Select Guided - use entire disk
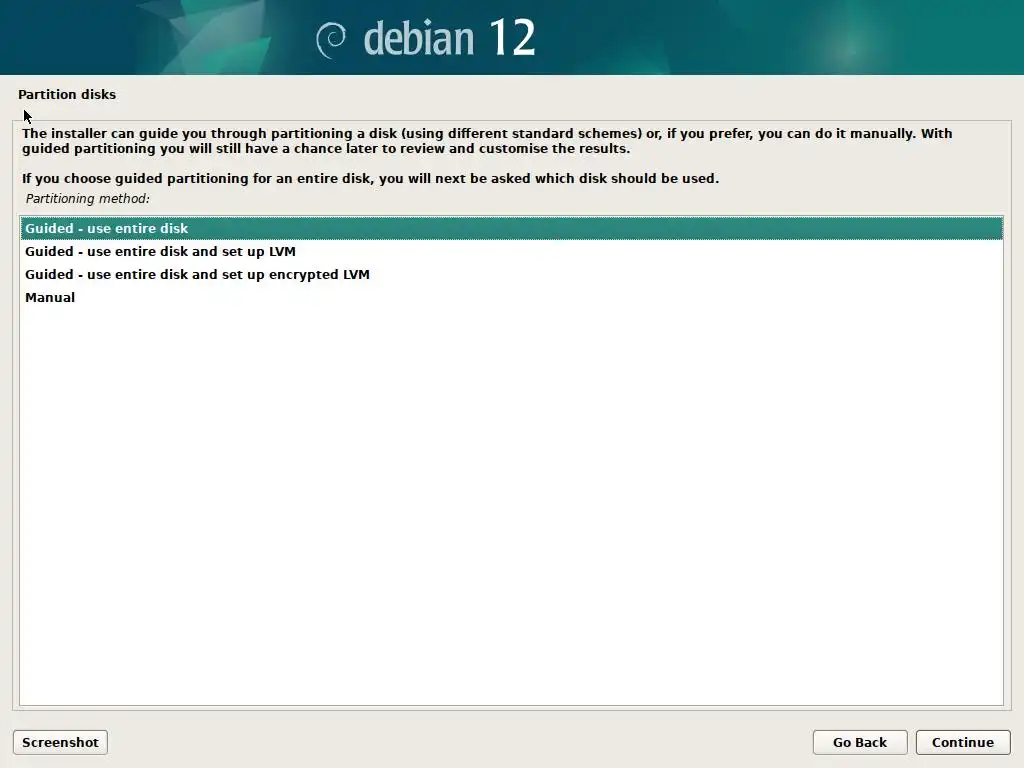The width and height of the screenshot is (1024, 768). [x=511, y=229]
